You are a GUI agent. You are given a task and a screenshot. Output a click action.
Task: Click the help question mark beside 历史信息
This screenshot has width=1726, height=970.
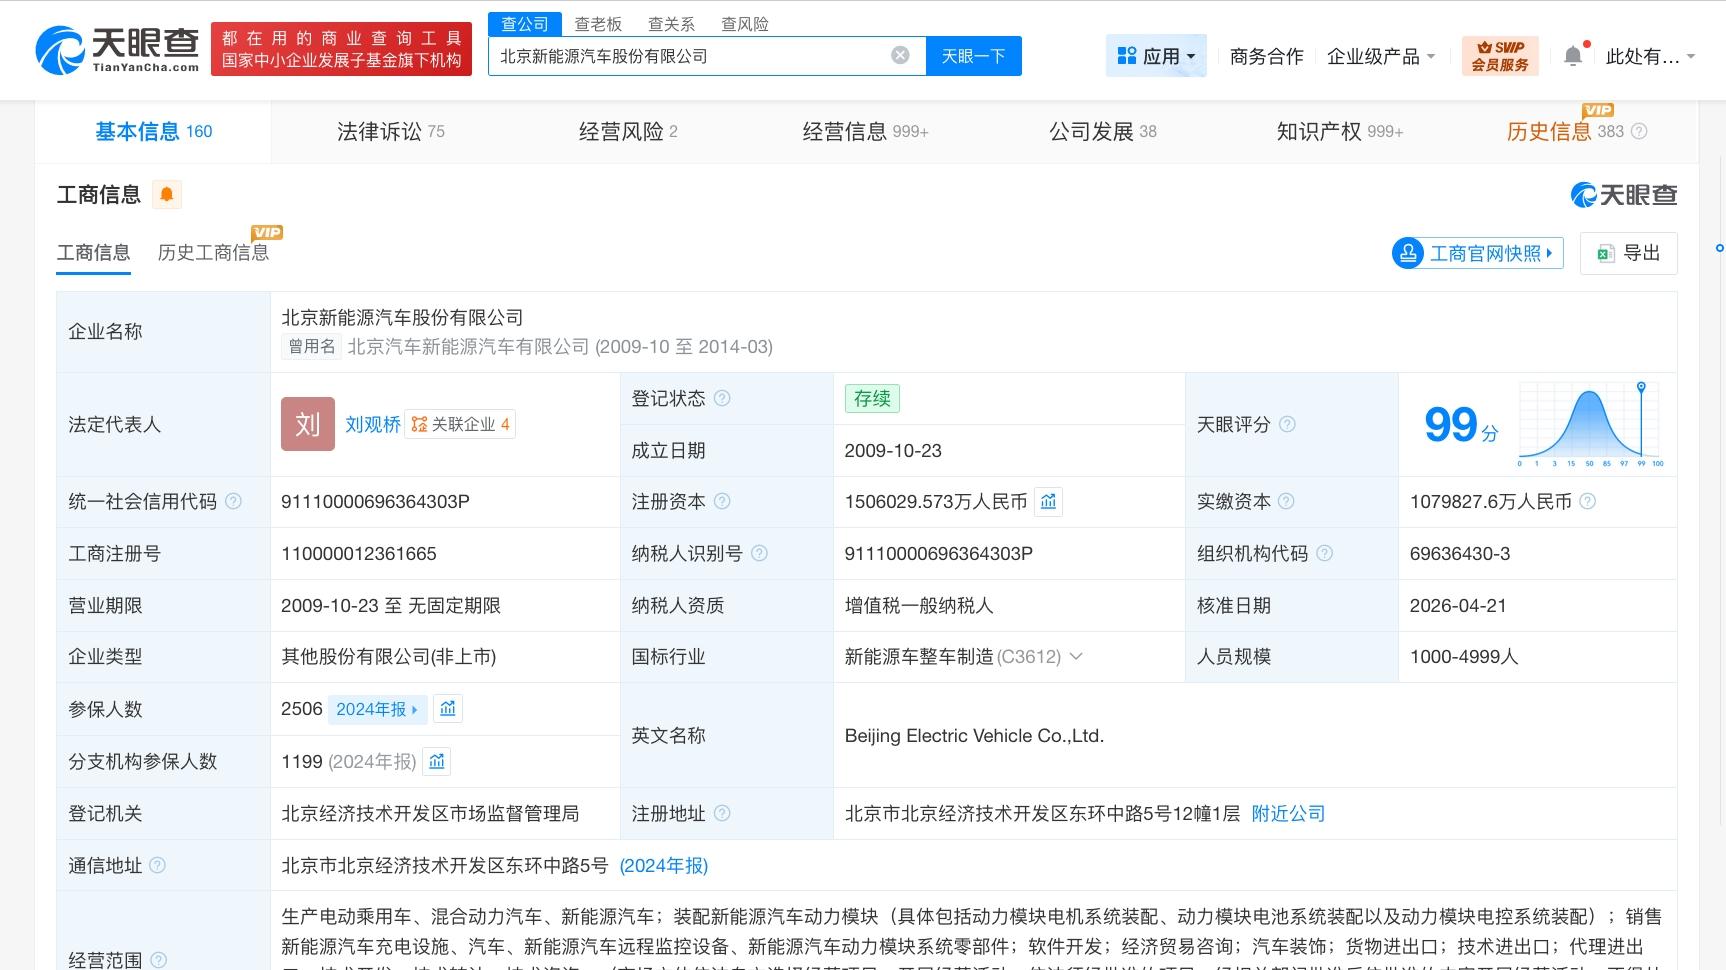click(x=1638, y=131)
